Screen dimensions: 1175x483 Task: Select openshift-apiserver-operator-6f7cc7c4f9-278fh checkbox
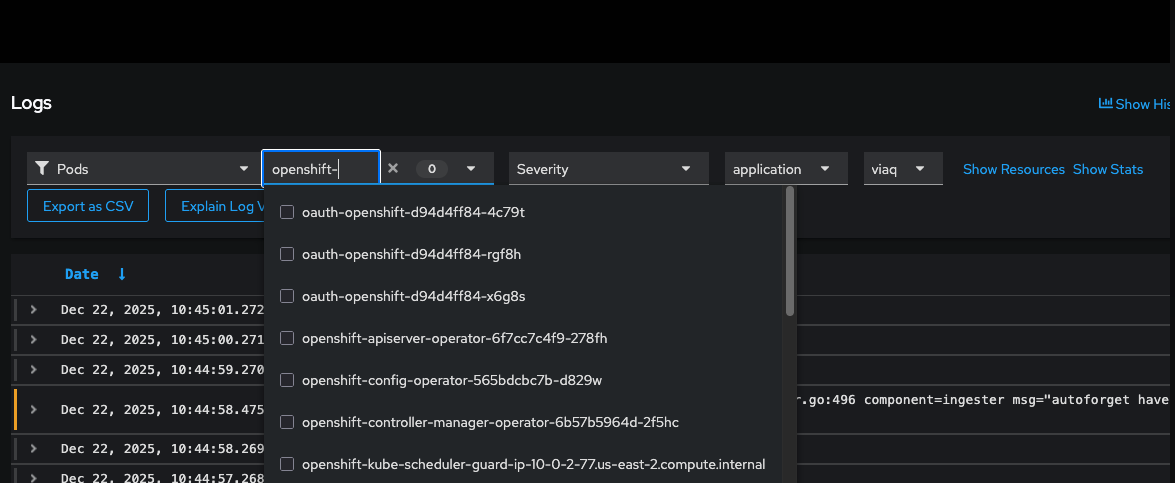[286, 338]
